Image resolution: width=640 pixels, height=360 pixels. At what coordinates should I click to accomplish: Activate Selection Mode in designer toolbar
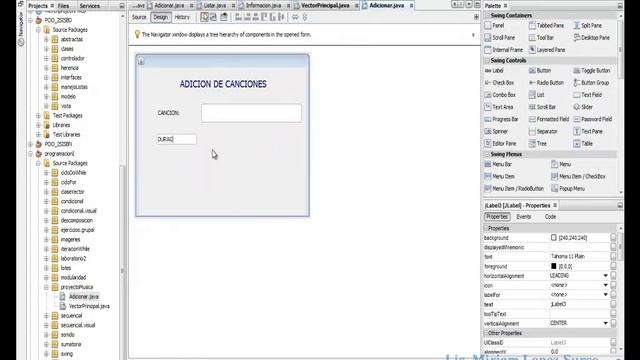tap(204, 17)
